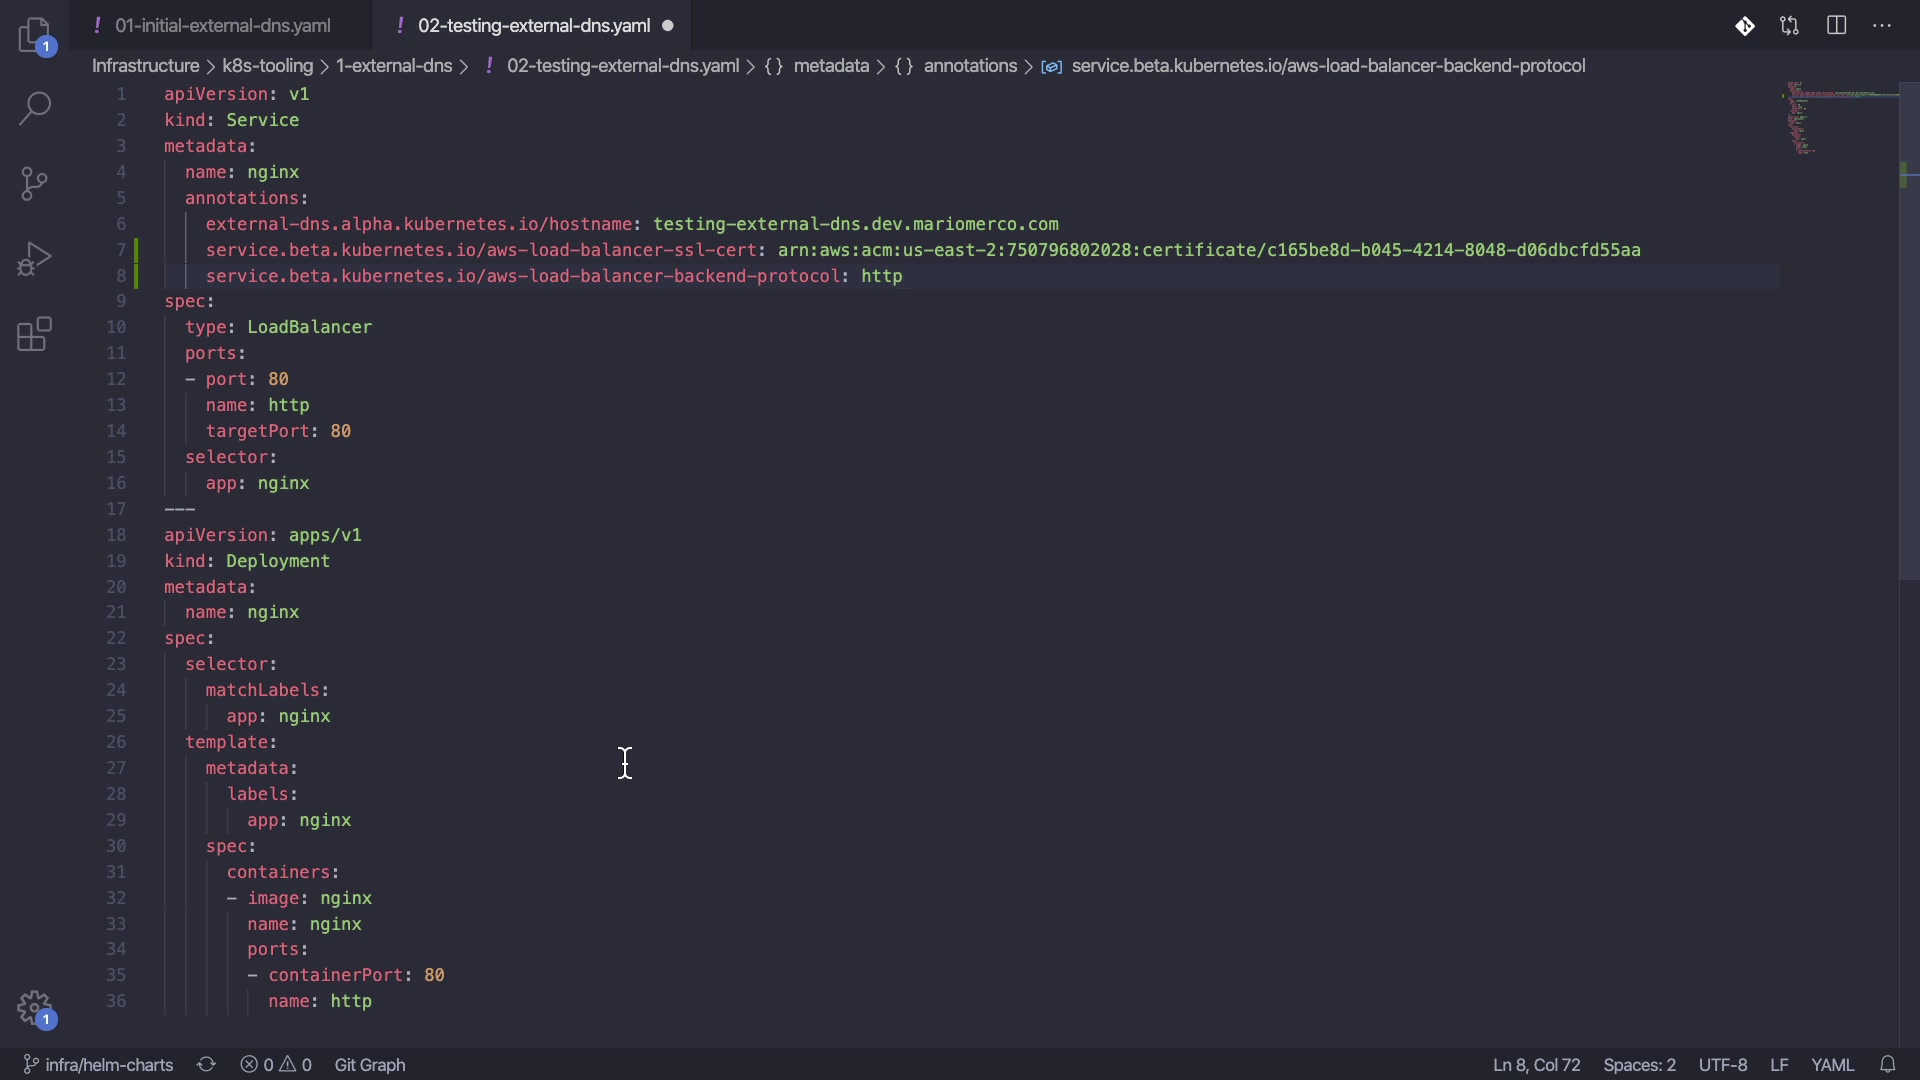Screen dimensions: 1920x1080
Task: Switch to the 01-initial-external-dns.yaml tab
Action: [222, 26]
